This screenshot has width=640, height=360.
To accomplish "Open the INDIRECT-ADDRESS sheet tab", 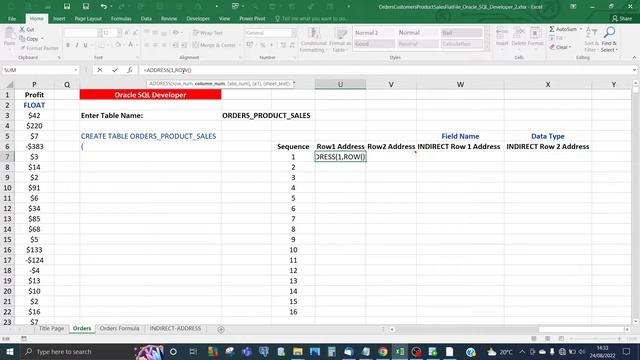I will coord(176,329).
